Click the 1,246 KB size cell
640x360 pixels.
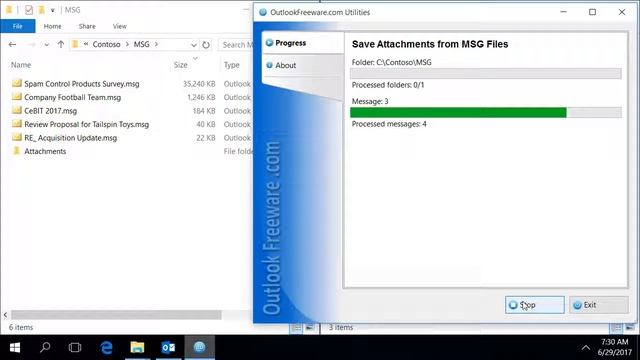201,97
